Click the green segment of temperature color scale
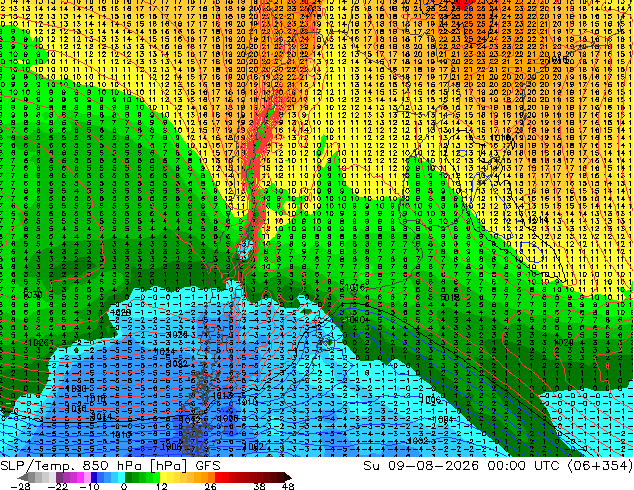This screenshot has height=490, width=634. coord(142,477)
